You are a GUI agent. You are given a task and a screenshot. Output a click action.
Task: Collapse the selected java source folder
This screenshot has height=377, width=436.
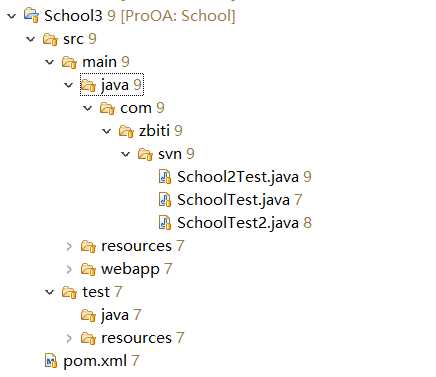(x=69, y=85)
